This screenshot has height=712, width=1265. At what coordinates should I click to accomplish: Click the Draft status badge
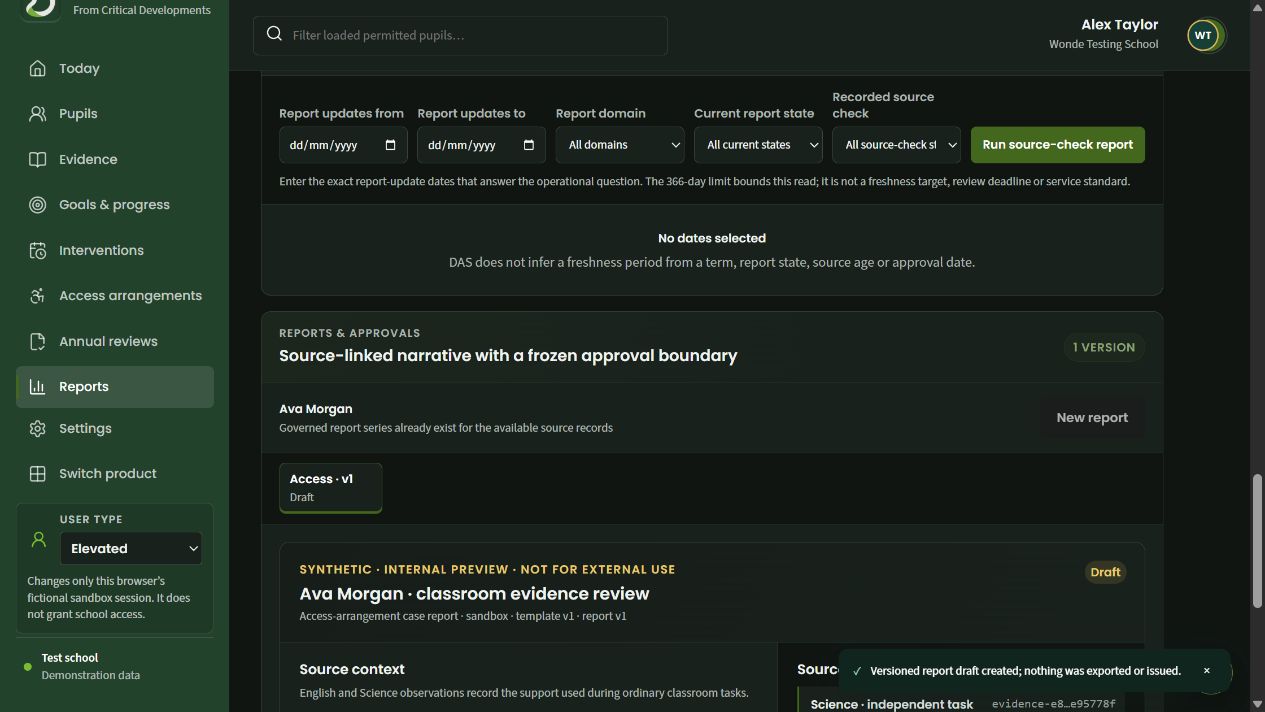(x=1105, y=572)
